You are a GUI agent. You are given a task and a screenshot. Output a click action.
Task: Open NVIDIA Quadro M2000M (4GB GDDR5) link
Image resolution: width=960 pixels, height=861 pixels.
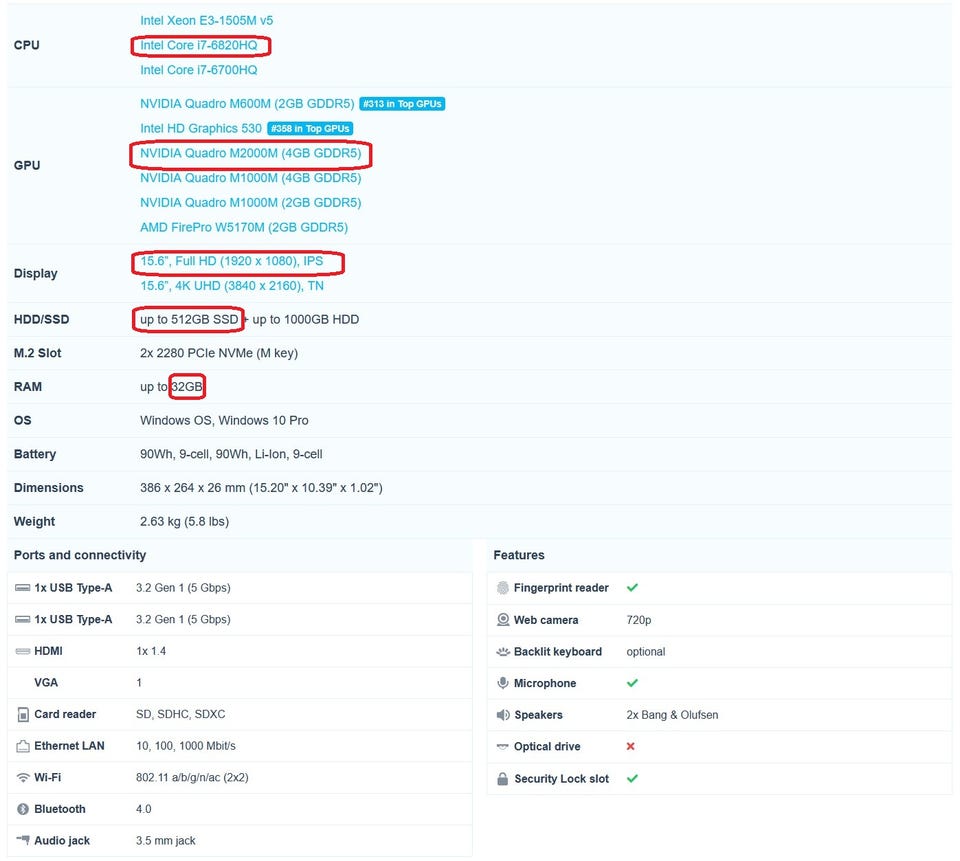coord(250,153)
